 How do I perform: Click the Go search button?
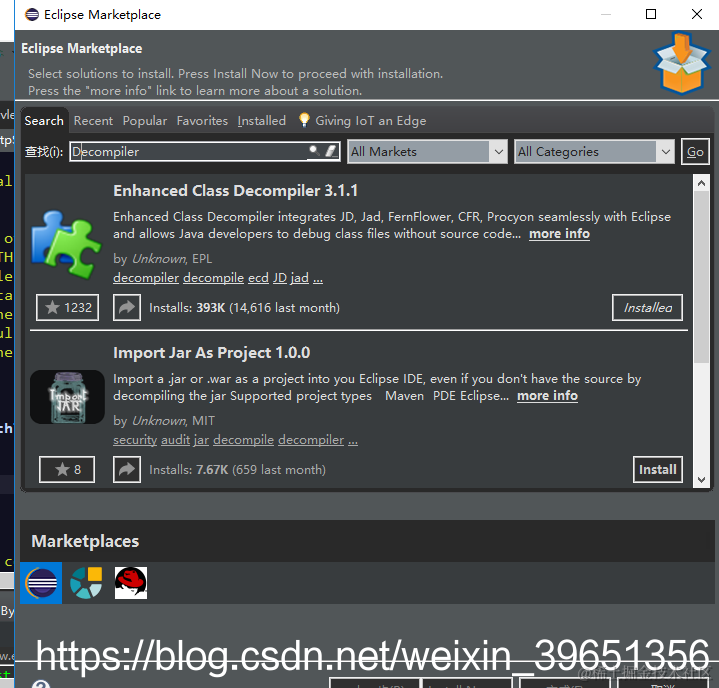pos(695,151)
